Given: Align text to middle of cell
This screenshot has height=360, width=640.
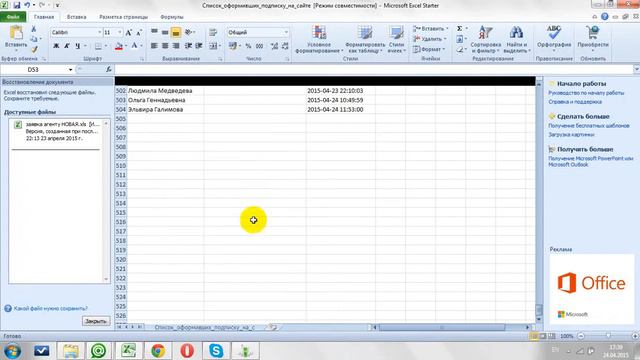Looking at the screenshot, I should [165, 32].
